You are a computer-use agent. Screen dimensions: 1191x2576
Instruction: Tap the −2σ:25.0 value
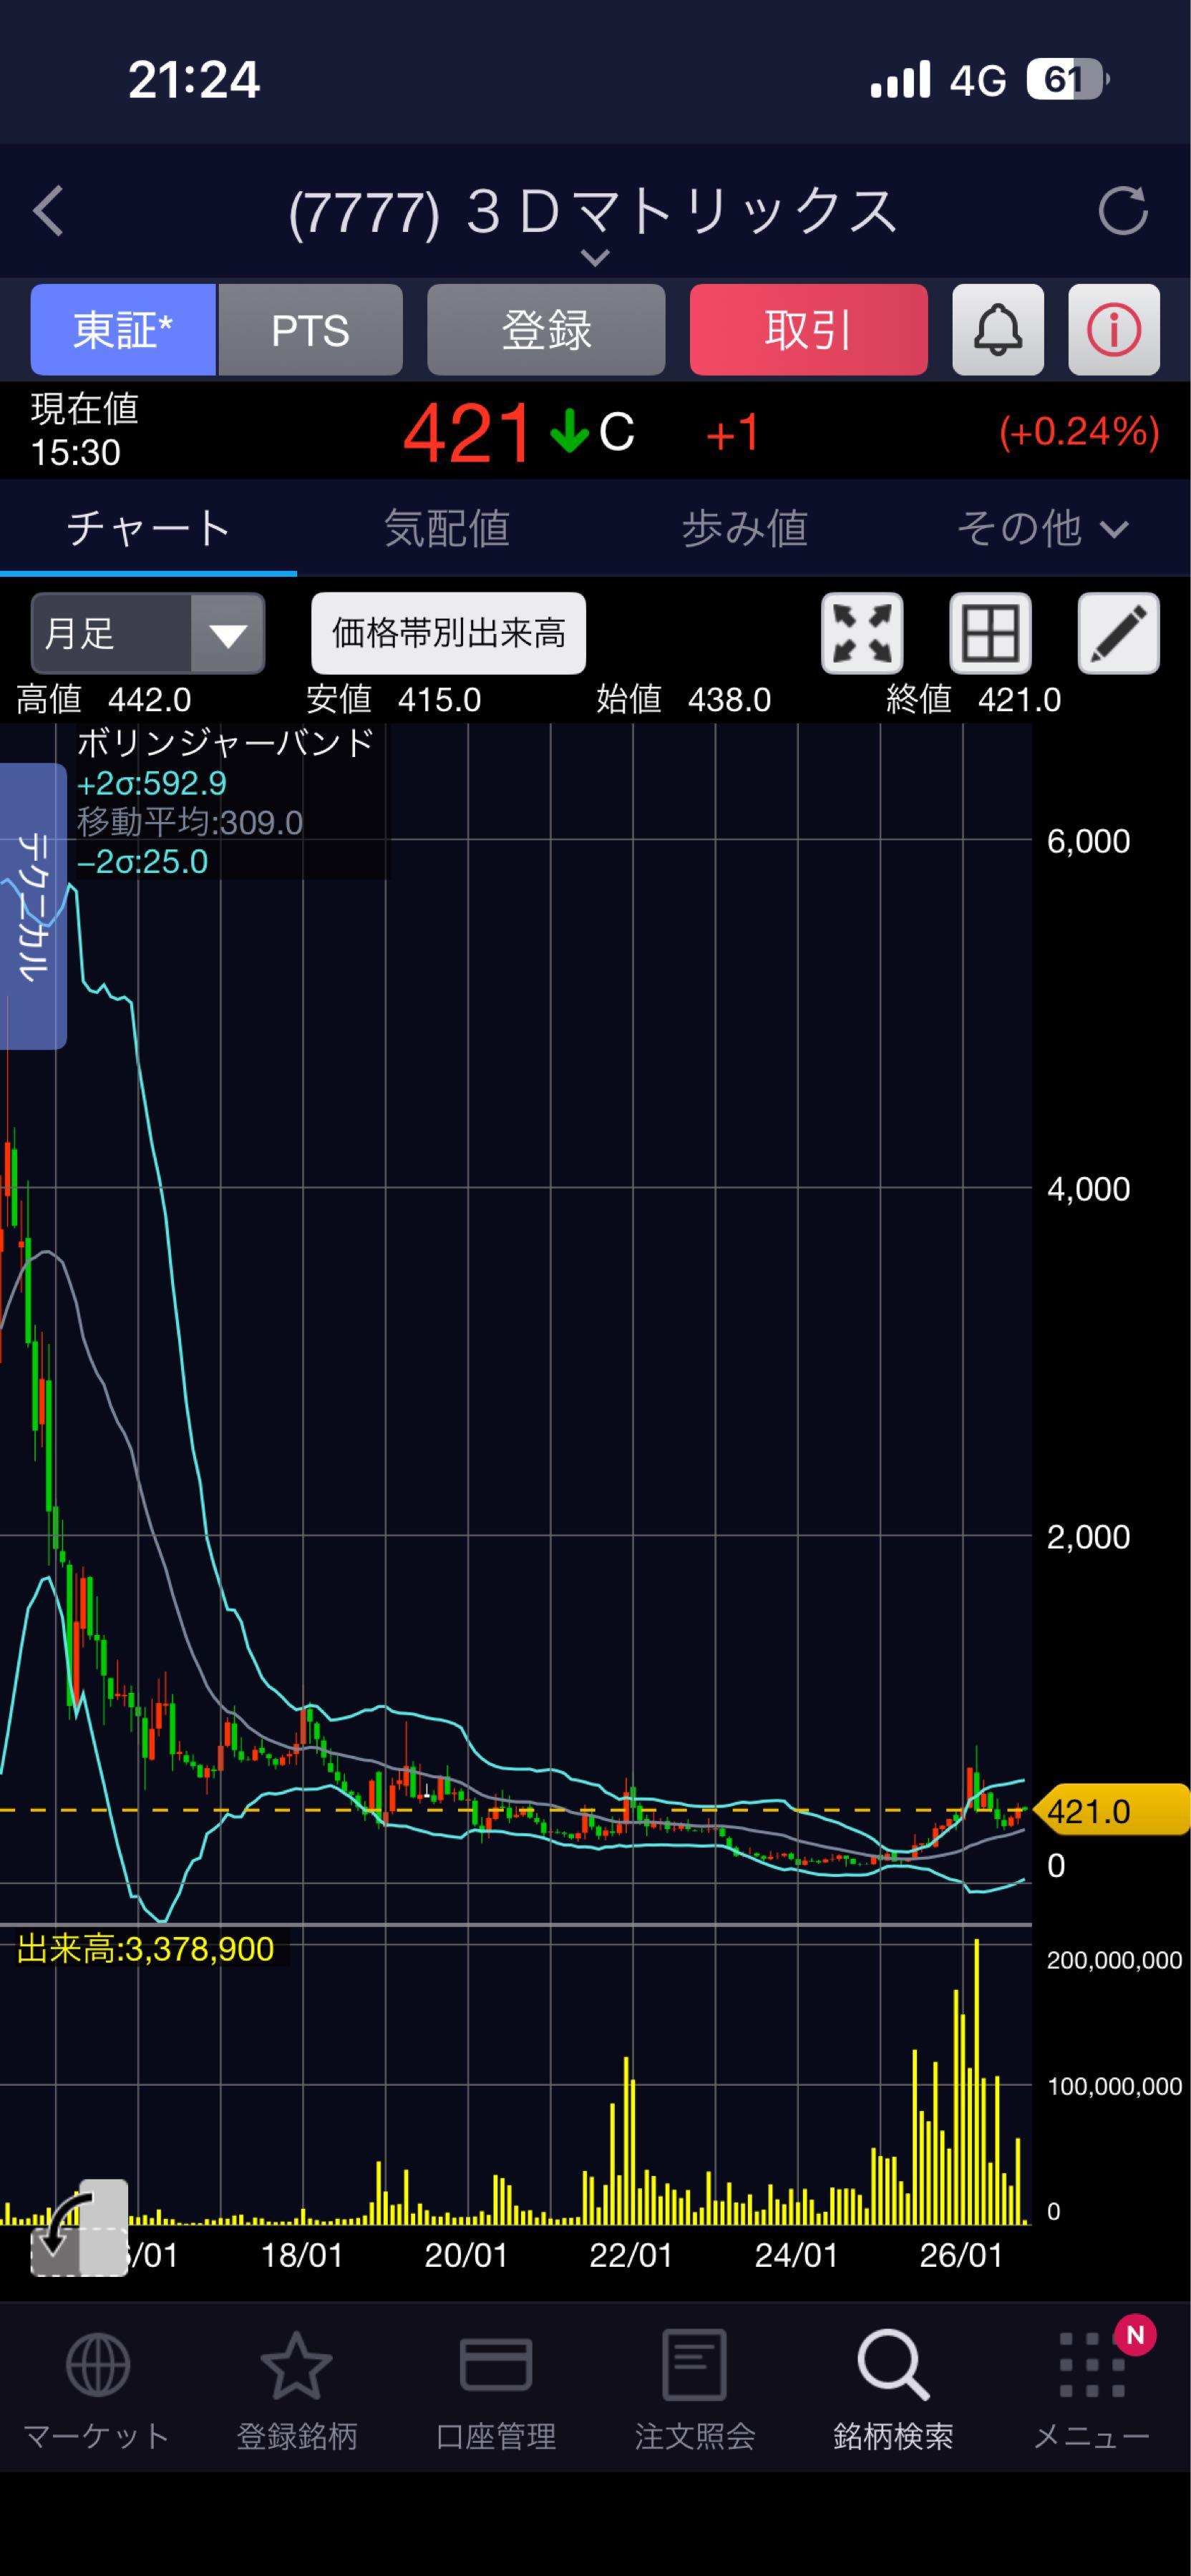point(143,861)
